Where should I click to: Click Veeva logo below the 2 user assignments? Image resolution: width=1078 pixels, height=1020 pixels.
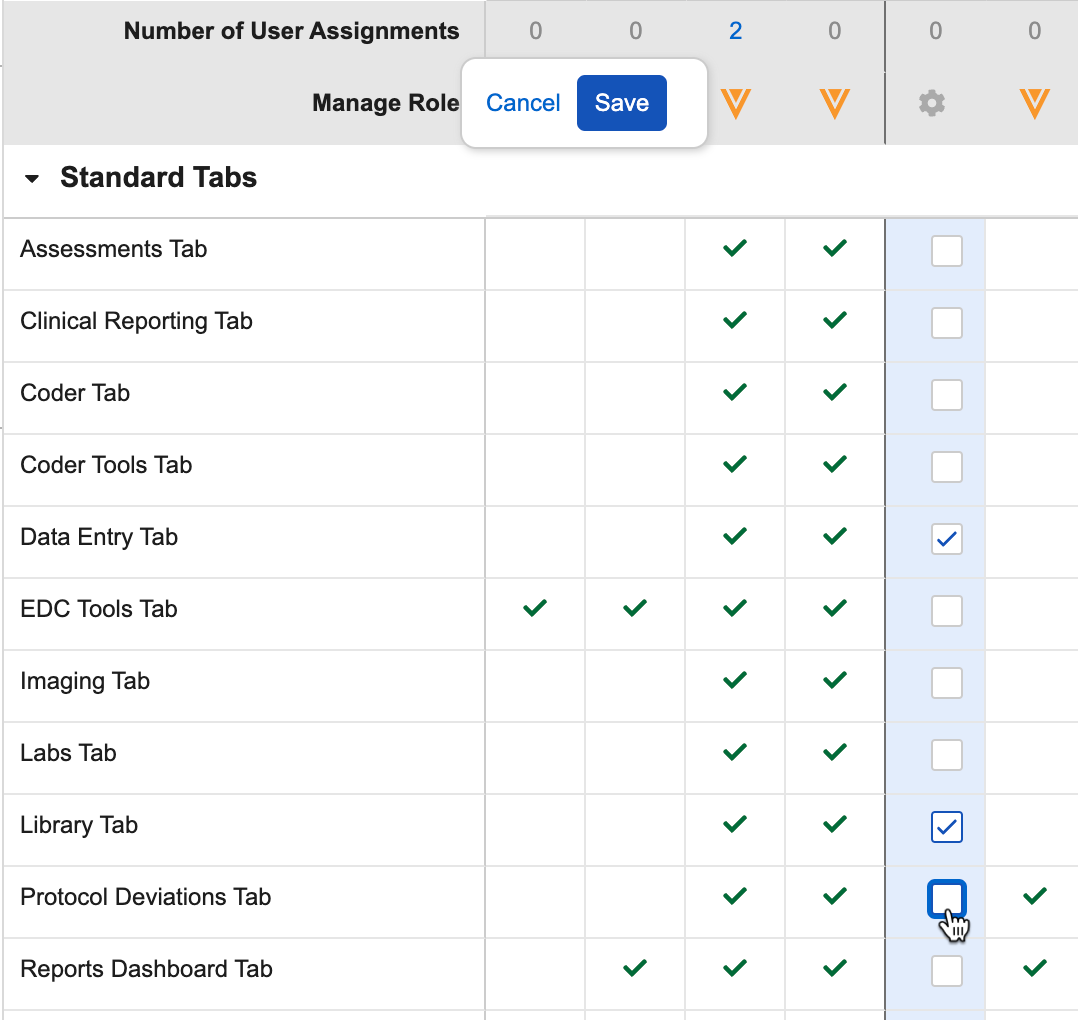[x=735, y=103]
